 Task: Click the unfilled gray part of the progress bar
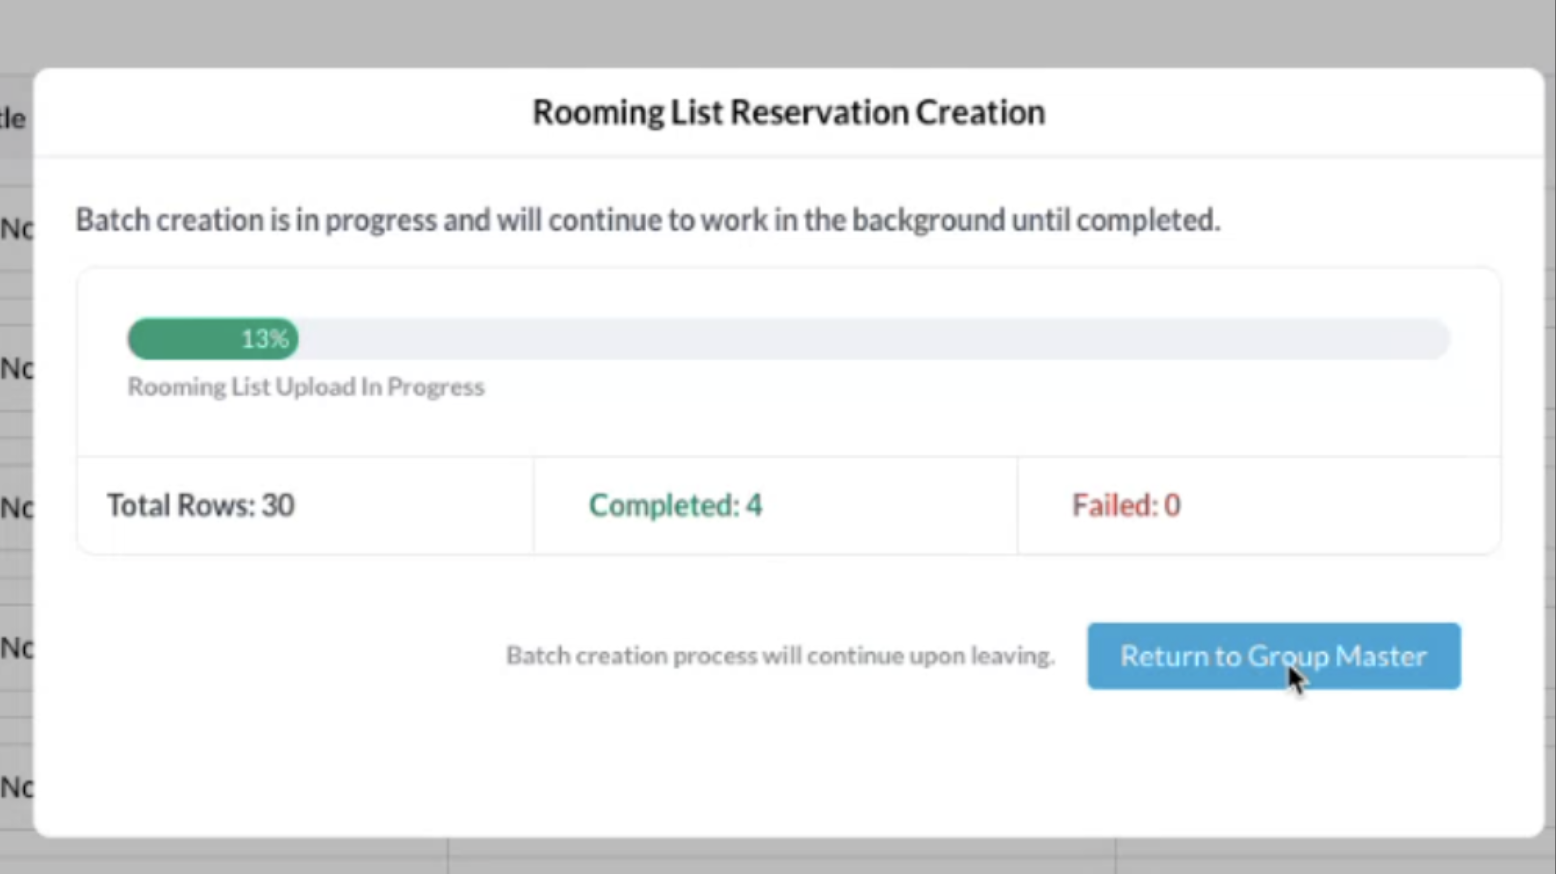pyautogui.click(x=870, y=339)
